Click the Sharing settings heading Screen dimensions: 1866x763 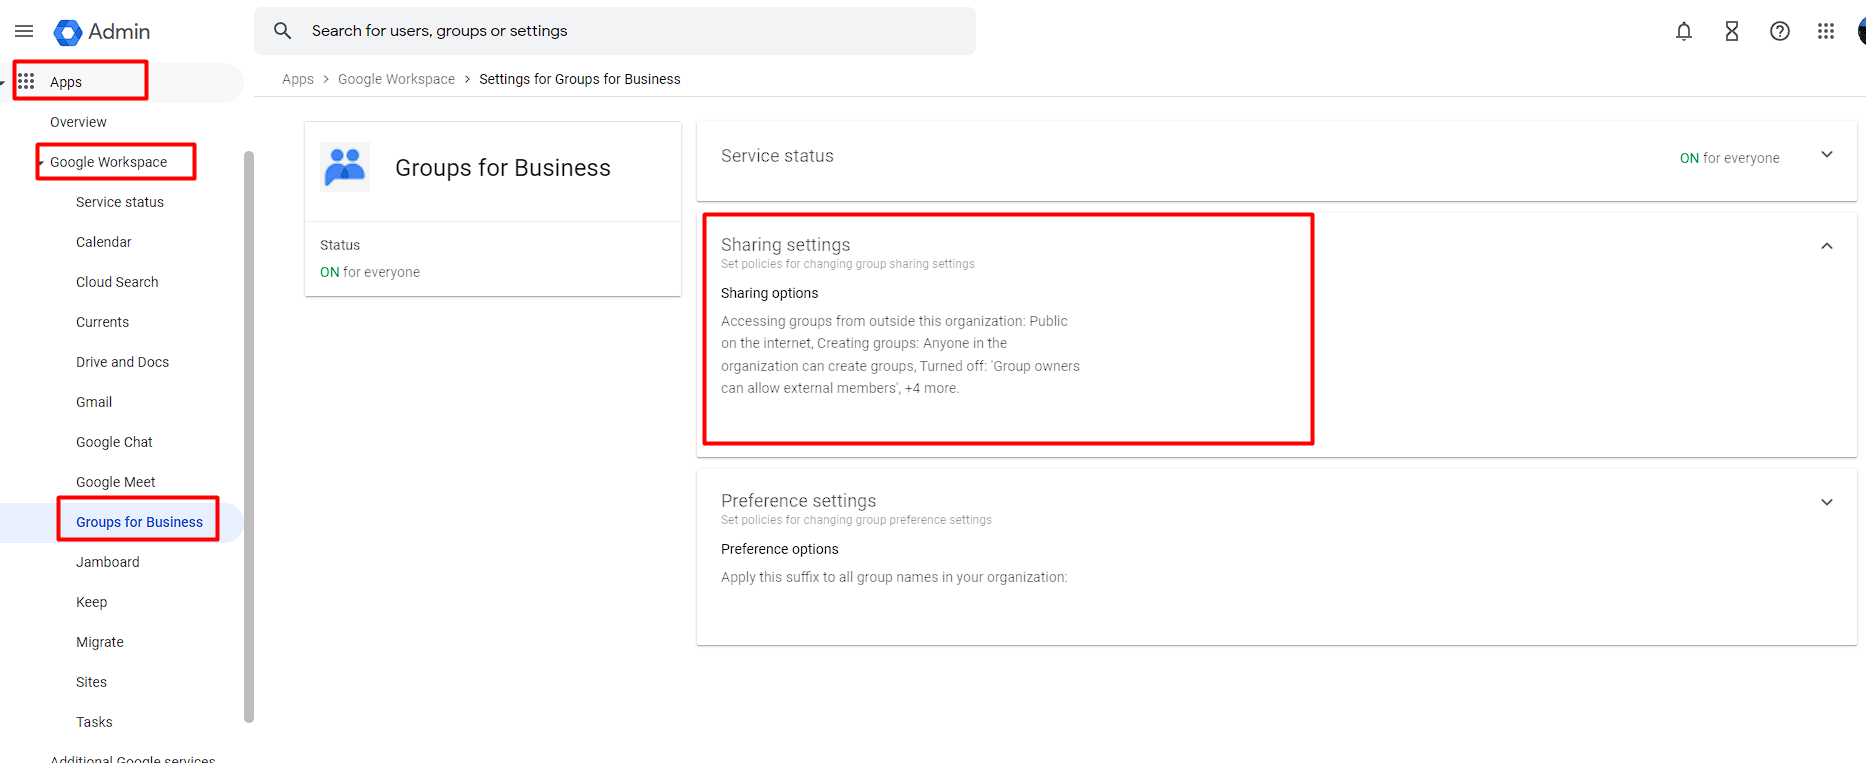click(786, 245)
